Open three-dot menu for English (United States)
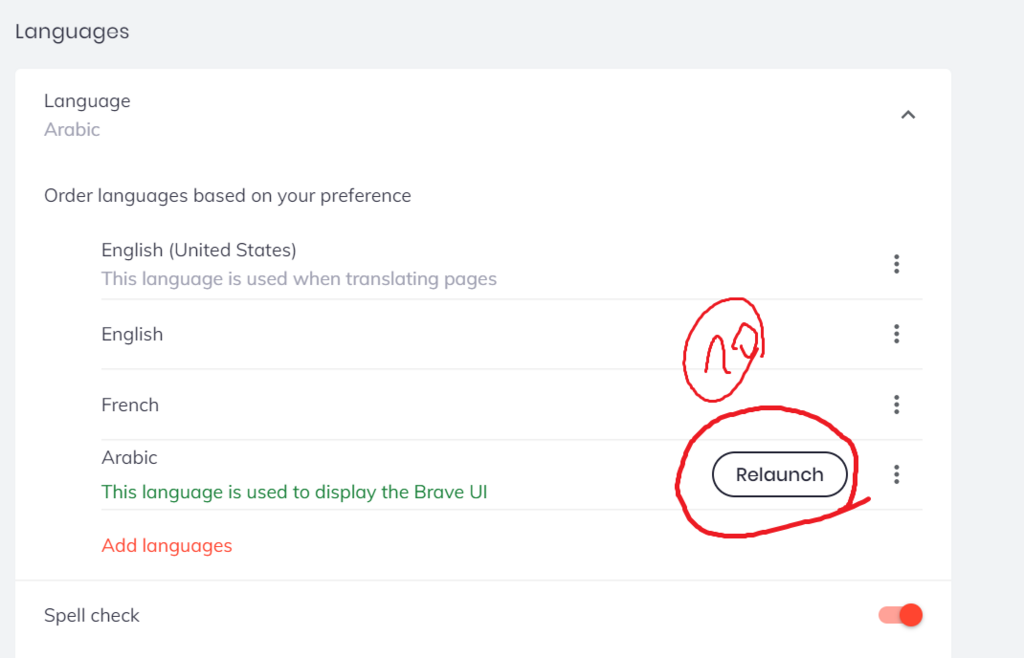This screenshot has width=1024, height=658. (x=897, y=264)
